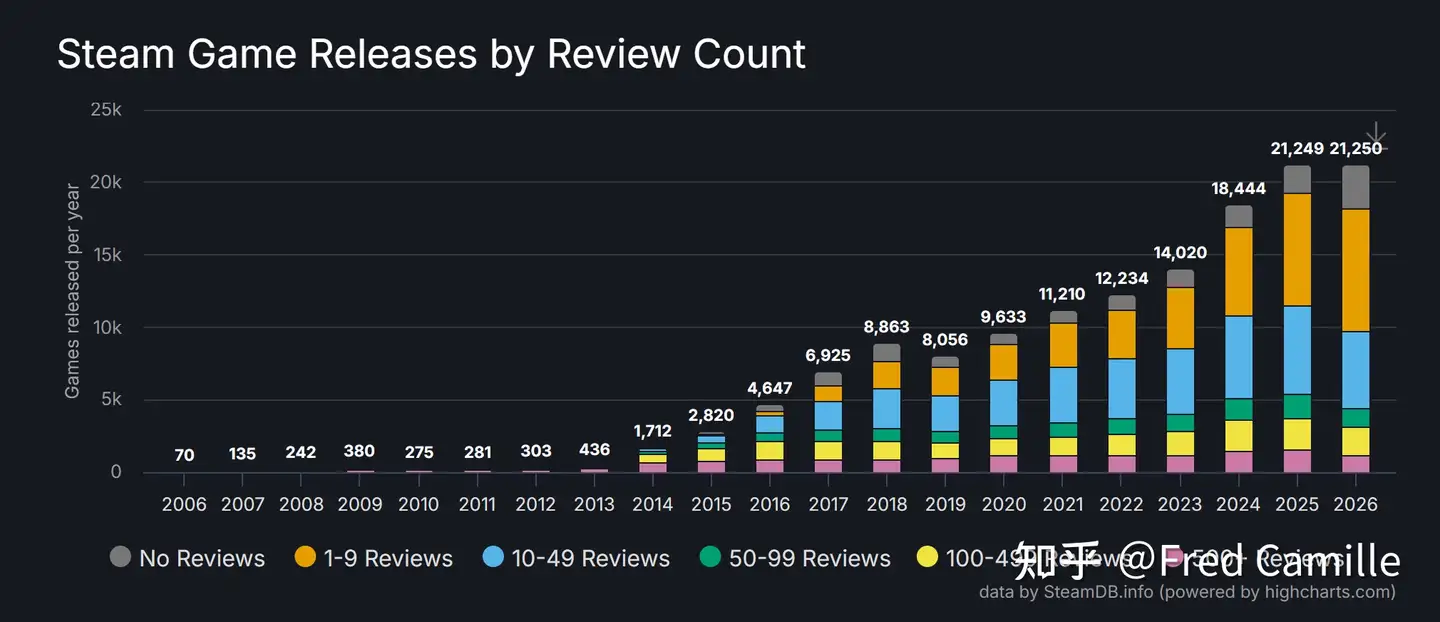Click the yellow legend dot for 100-499 Reviews

928,558
